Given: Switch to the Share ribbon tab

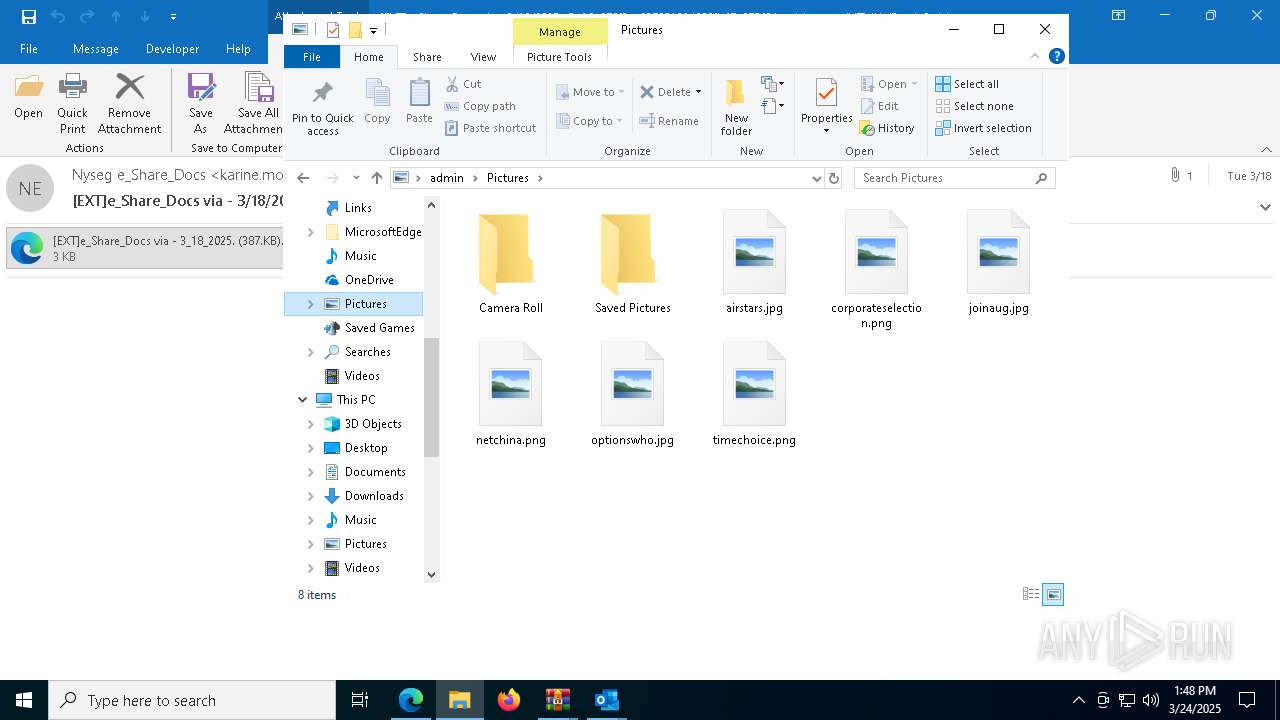Looking at the screenshot, I should click(427, 57).
